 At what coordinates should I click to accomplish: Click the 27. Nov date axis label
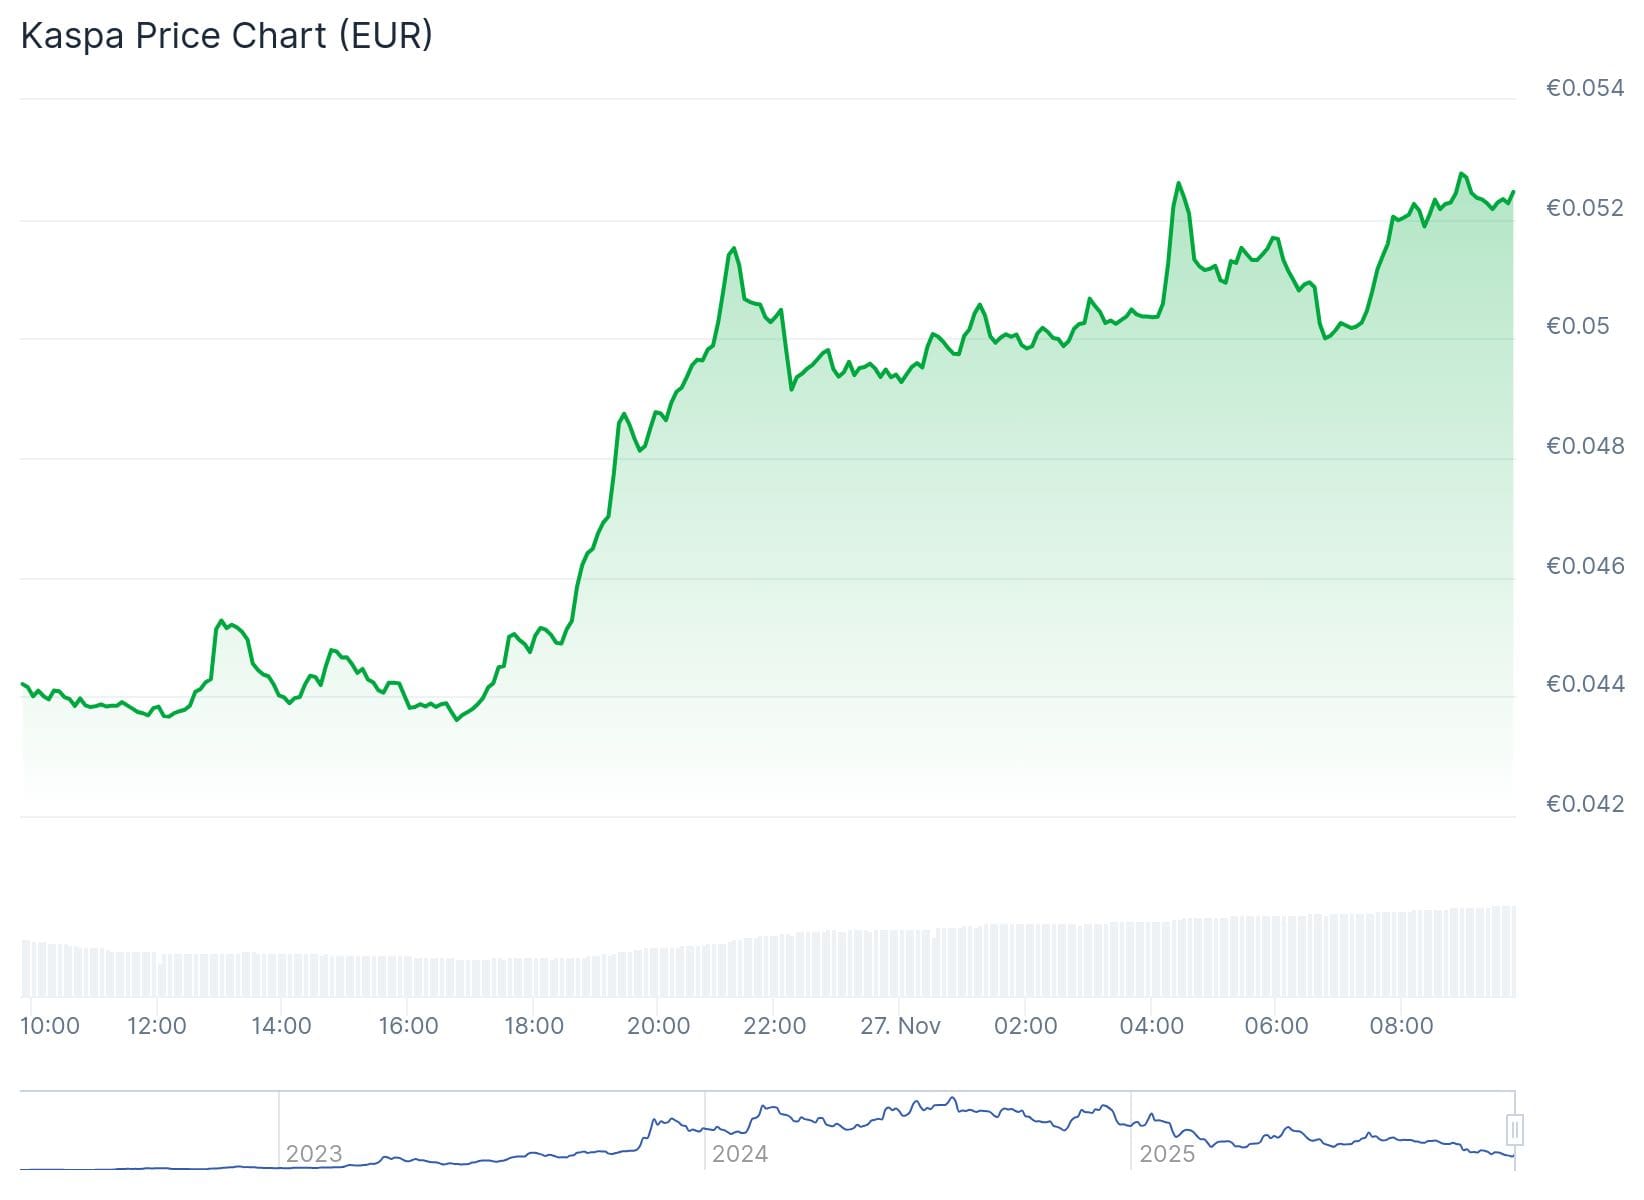click(x=900, y=1026)
